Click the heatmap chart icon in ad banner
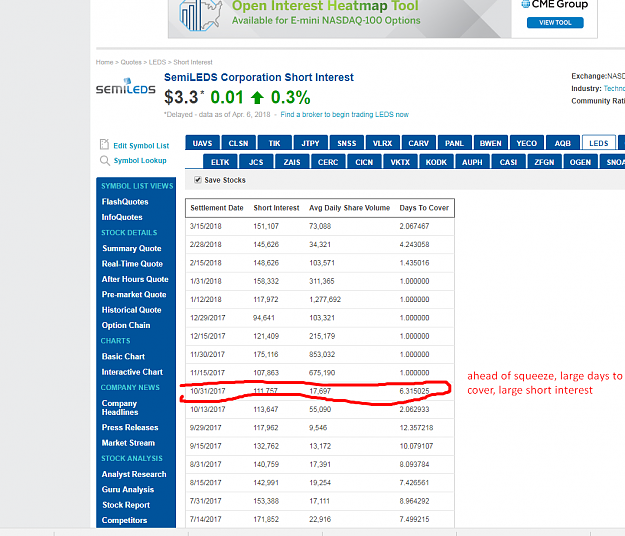625x536 pixels. coord(200,16)
